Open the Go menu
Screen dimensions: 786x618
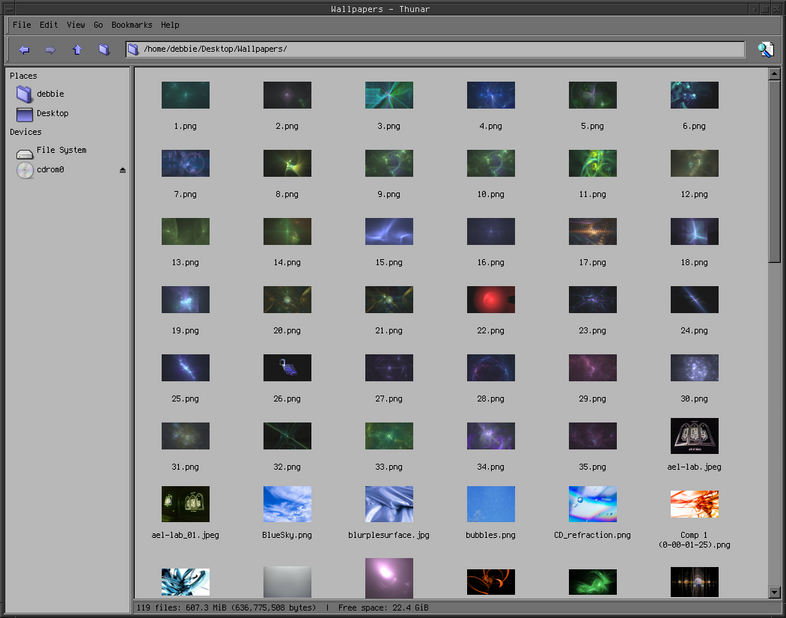[98, 25]
